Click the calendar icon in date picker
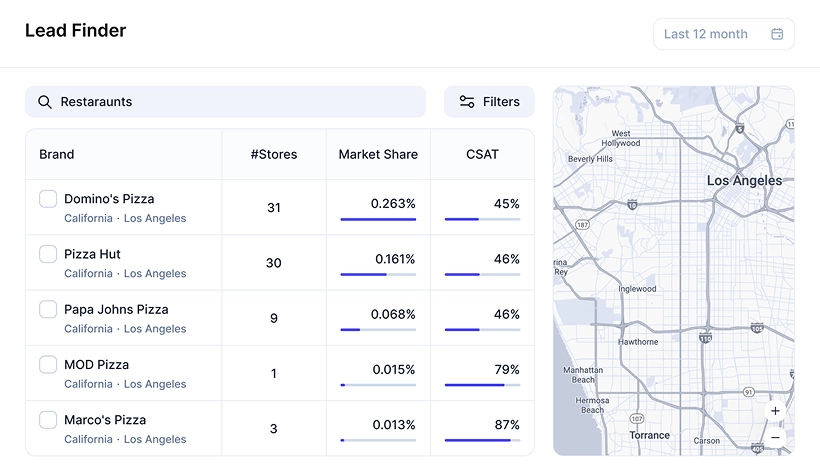Viewport: 820px width, 475px height. pyautogui.click(x=777, y=34)
